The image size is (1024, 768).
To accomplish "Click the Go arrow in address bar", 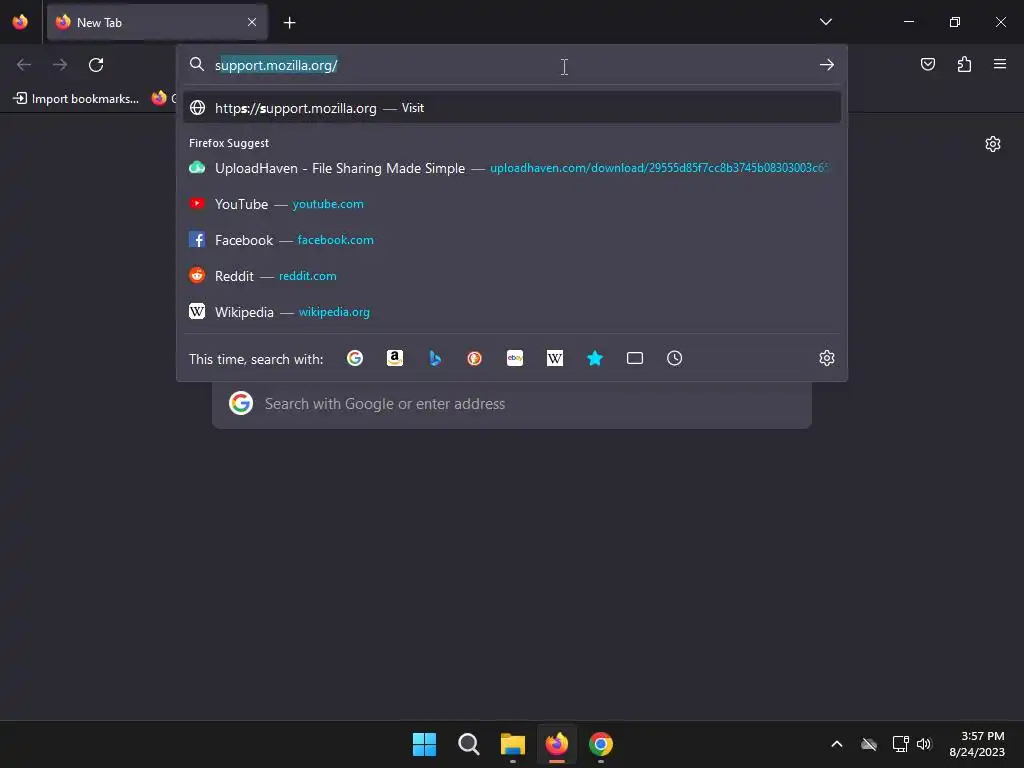I will coord(827,65).
